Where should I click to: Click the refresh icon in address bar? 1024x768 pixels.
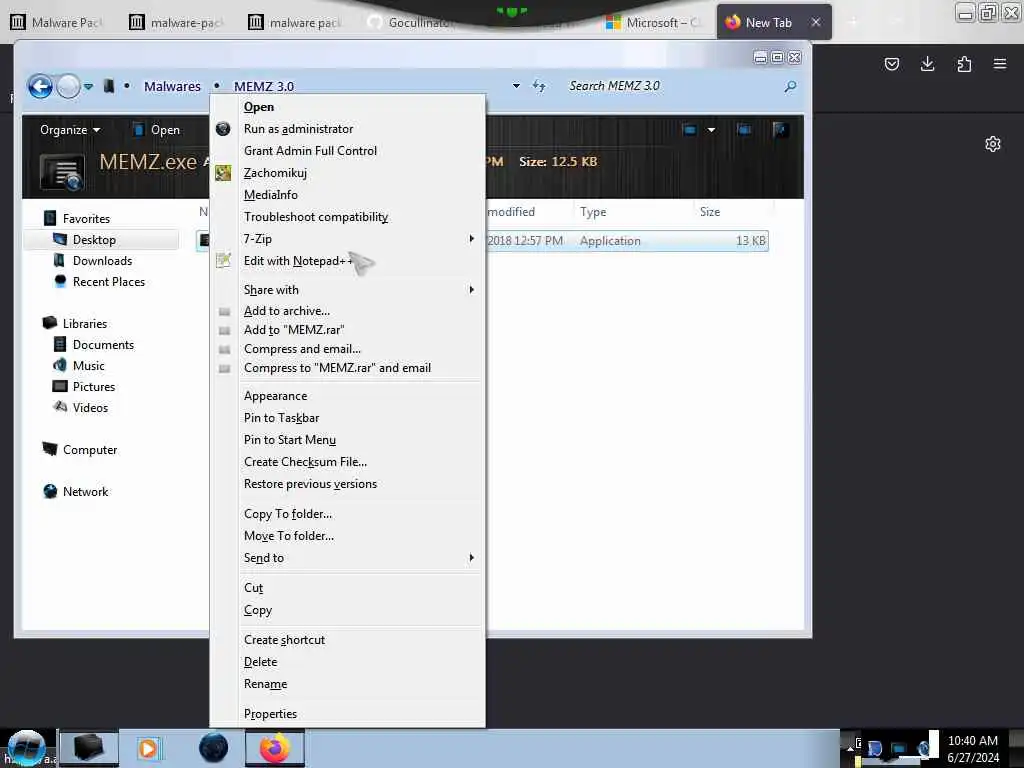(539, 86)
